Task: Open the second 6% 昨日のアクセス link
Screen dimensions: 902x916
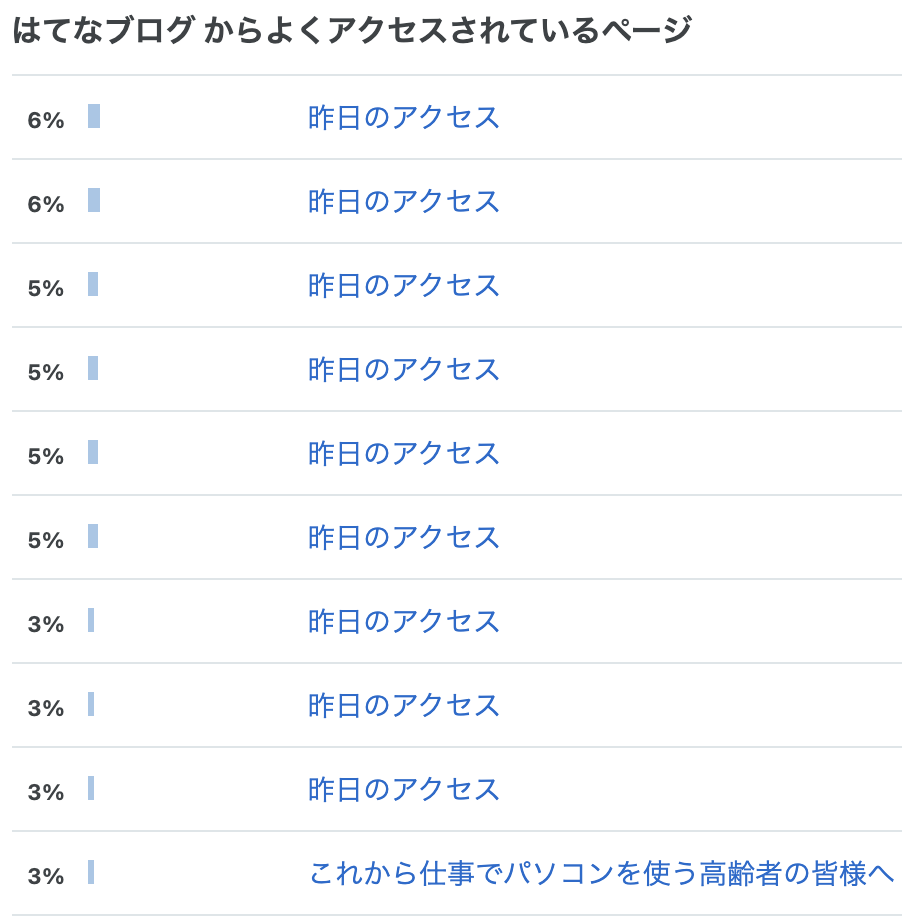Action: (x=404, y=202)
